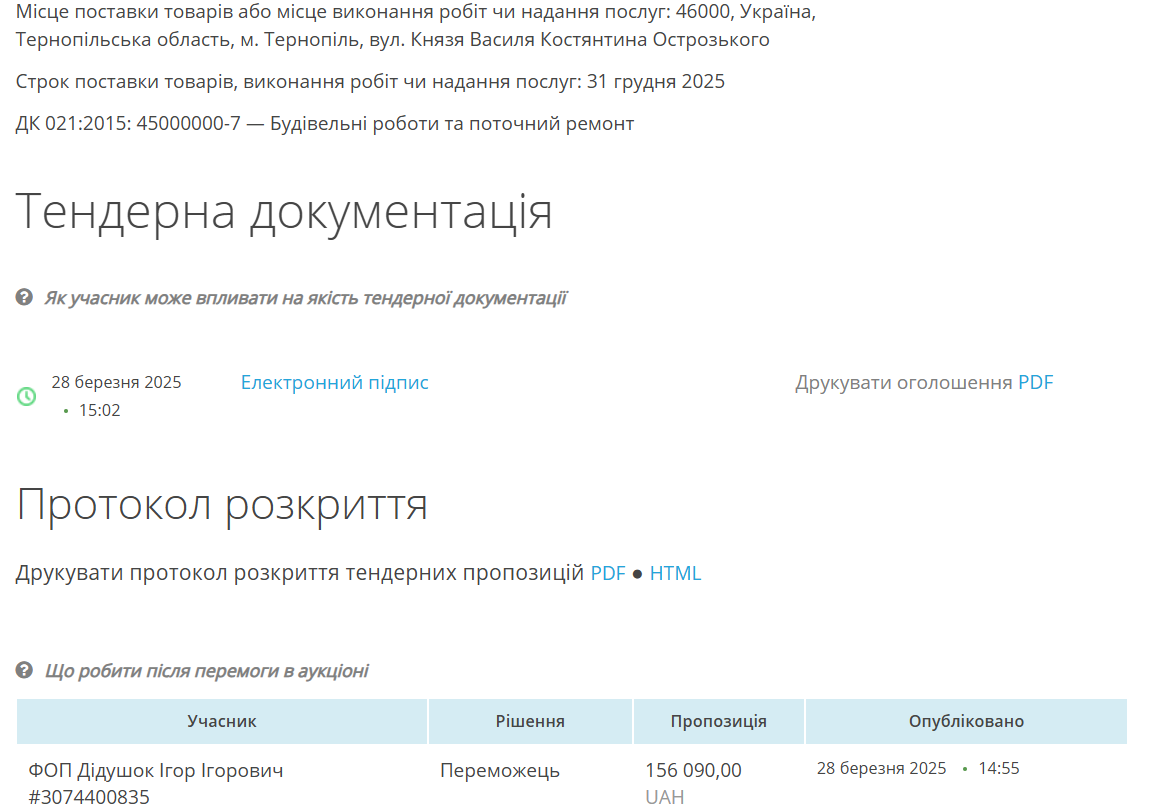
Task: Click the 'Протокол розкриття' heading
Action: pyautogui.click(x=222, y=504)
